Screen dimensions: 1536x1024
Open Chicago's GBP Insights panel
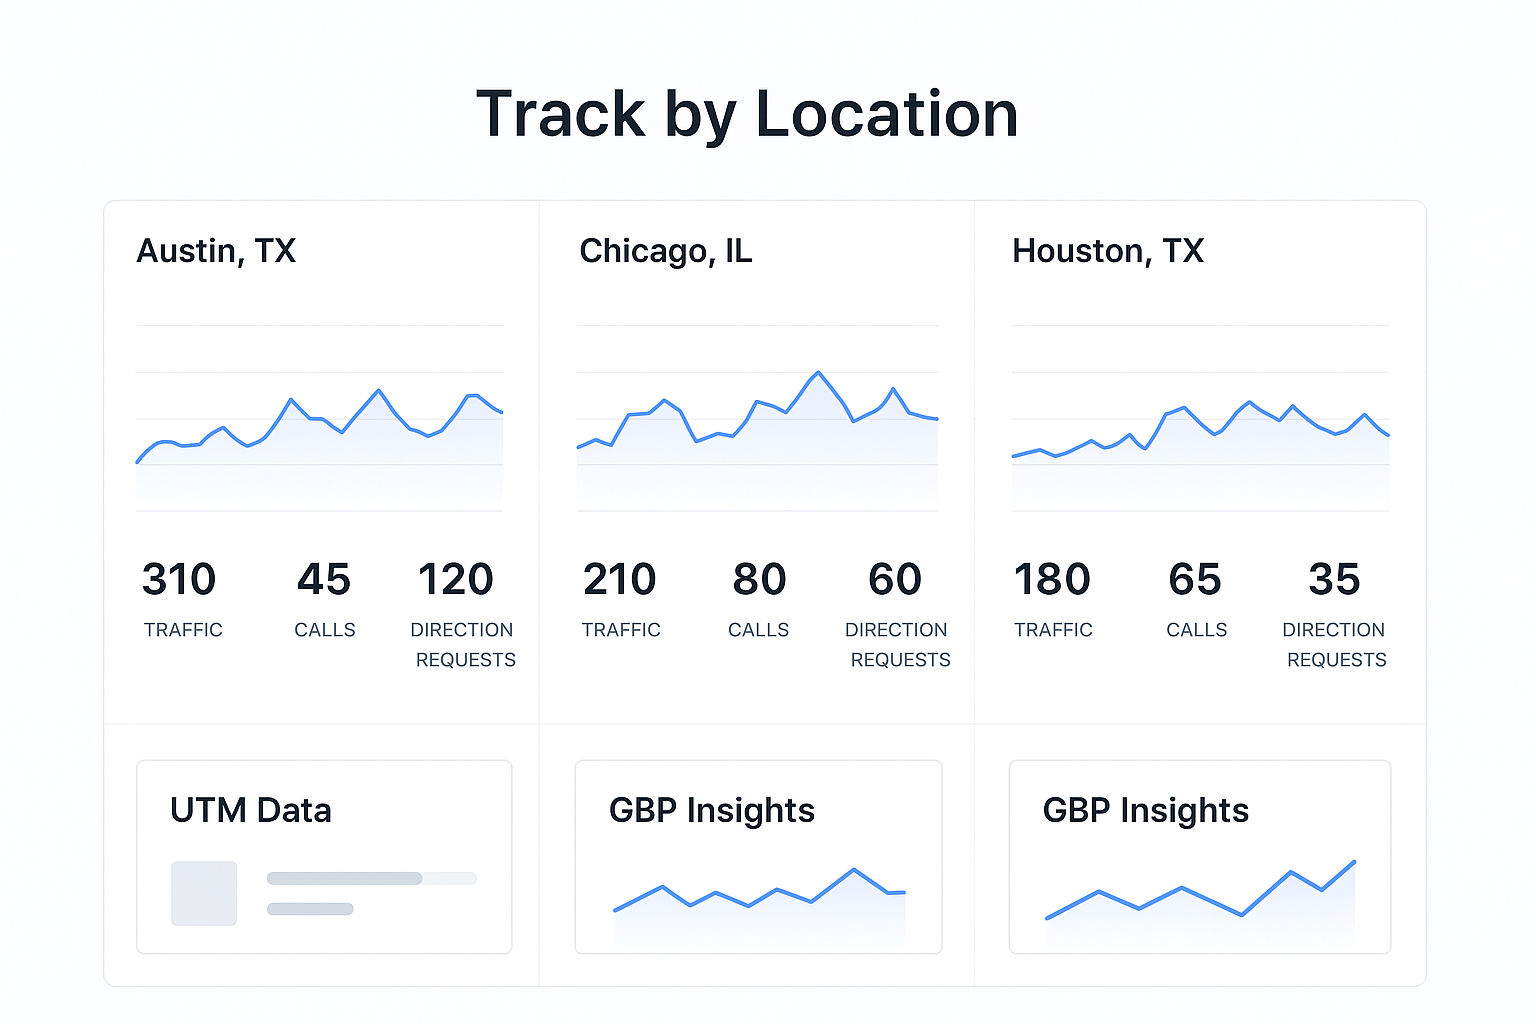pos(757,855)
